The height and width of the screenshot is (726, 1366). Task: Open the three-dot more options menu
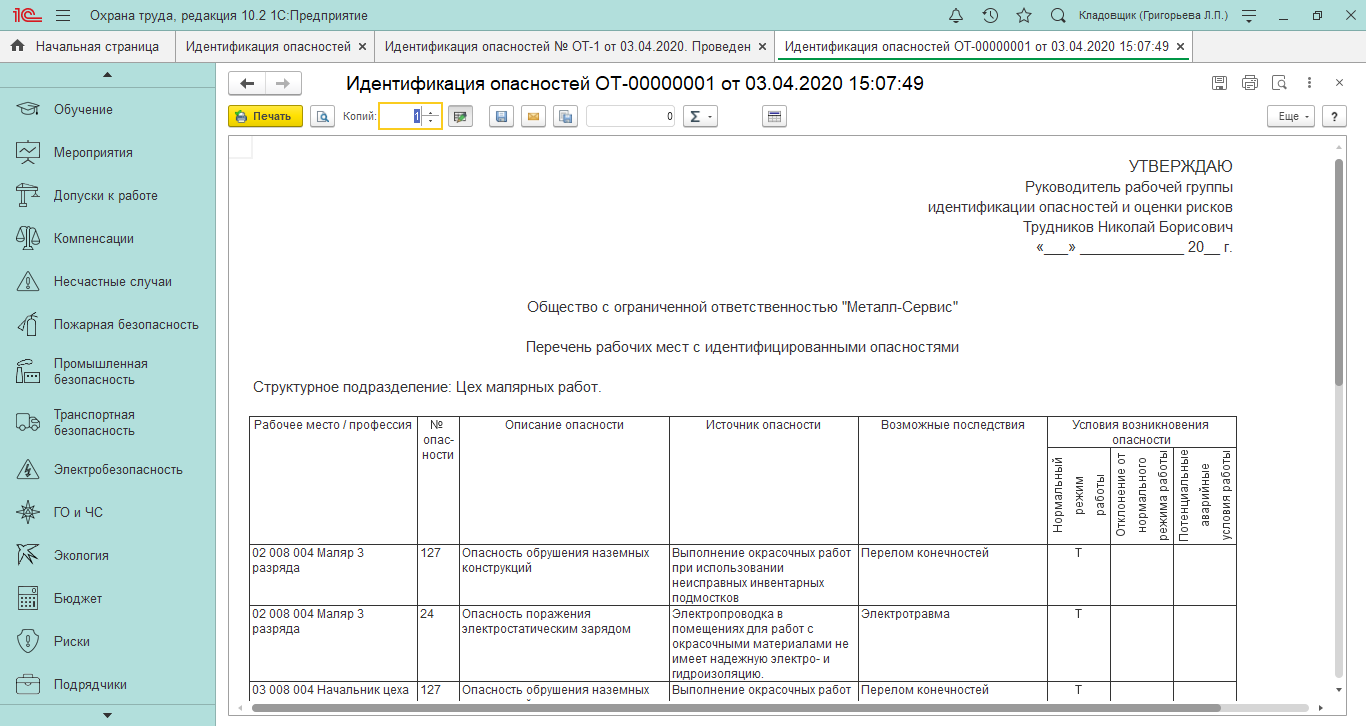(x=1309, y=83)
